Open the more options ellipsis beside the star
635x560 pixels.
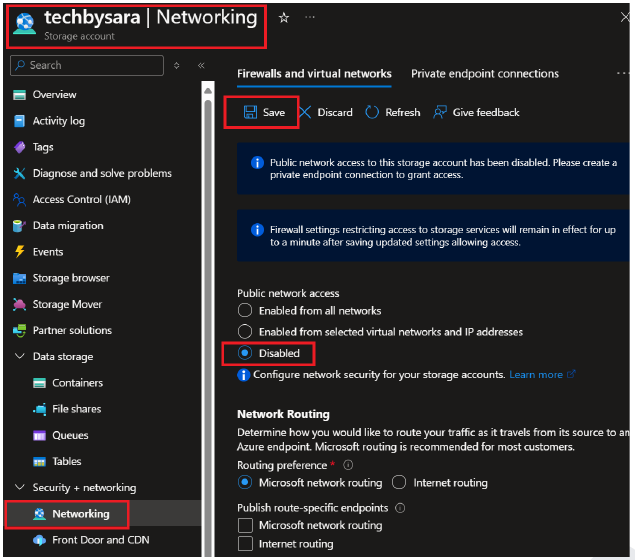(310, 17)
